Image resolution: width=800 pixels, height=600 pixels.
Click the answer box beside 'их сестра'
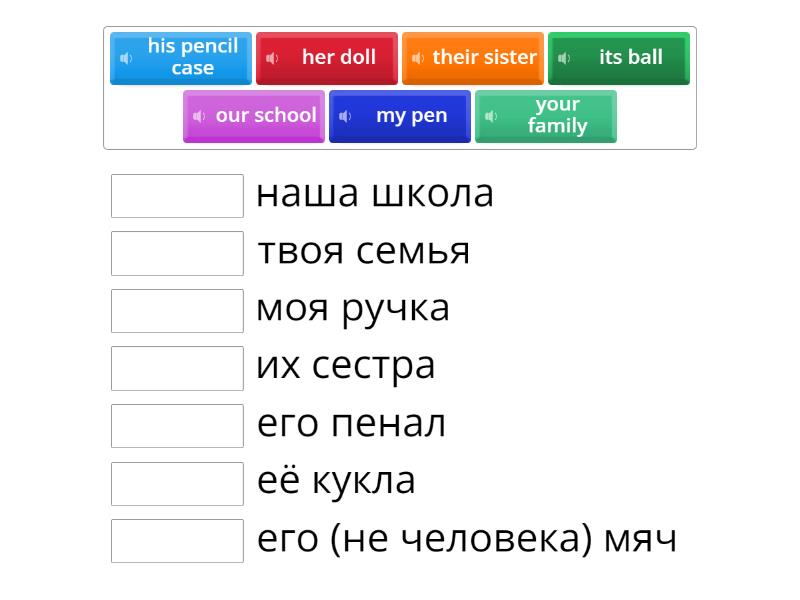click(177, 368)
